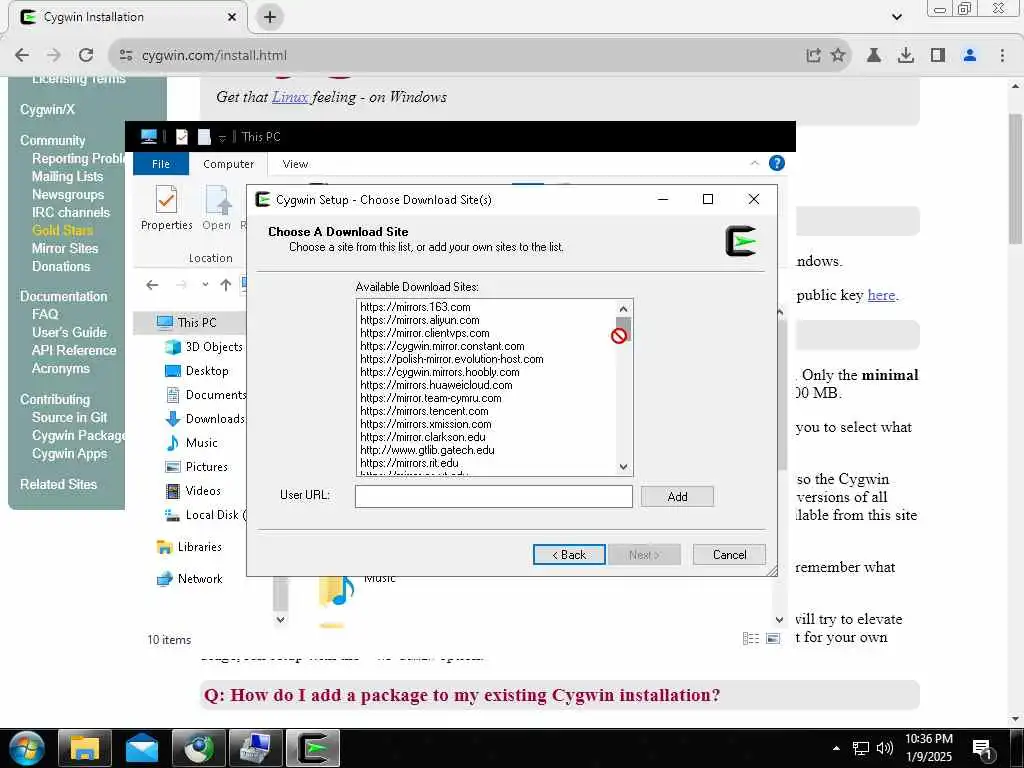Reload the Cygwin install page
This screenshot has height=768, width=1024.
[86, 56]
